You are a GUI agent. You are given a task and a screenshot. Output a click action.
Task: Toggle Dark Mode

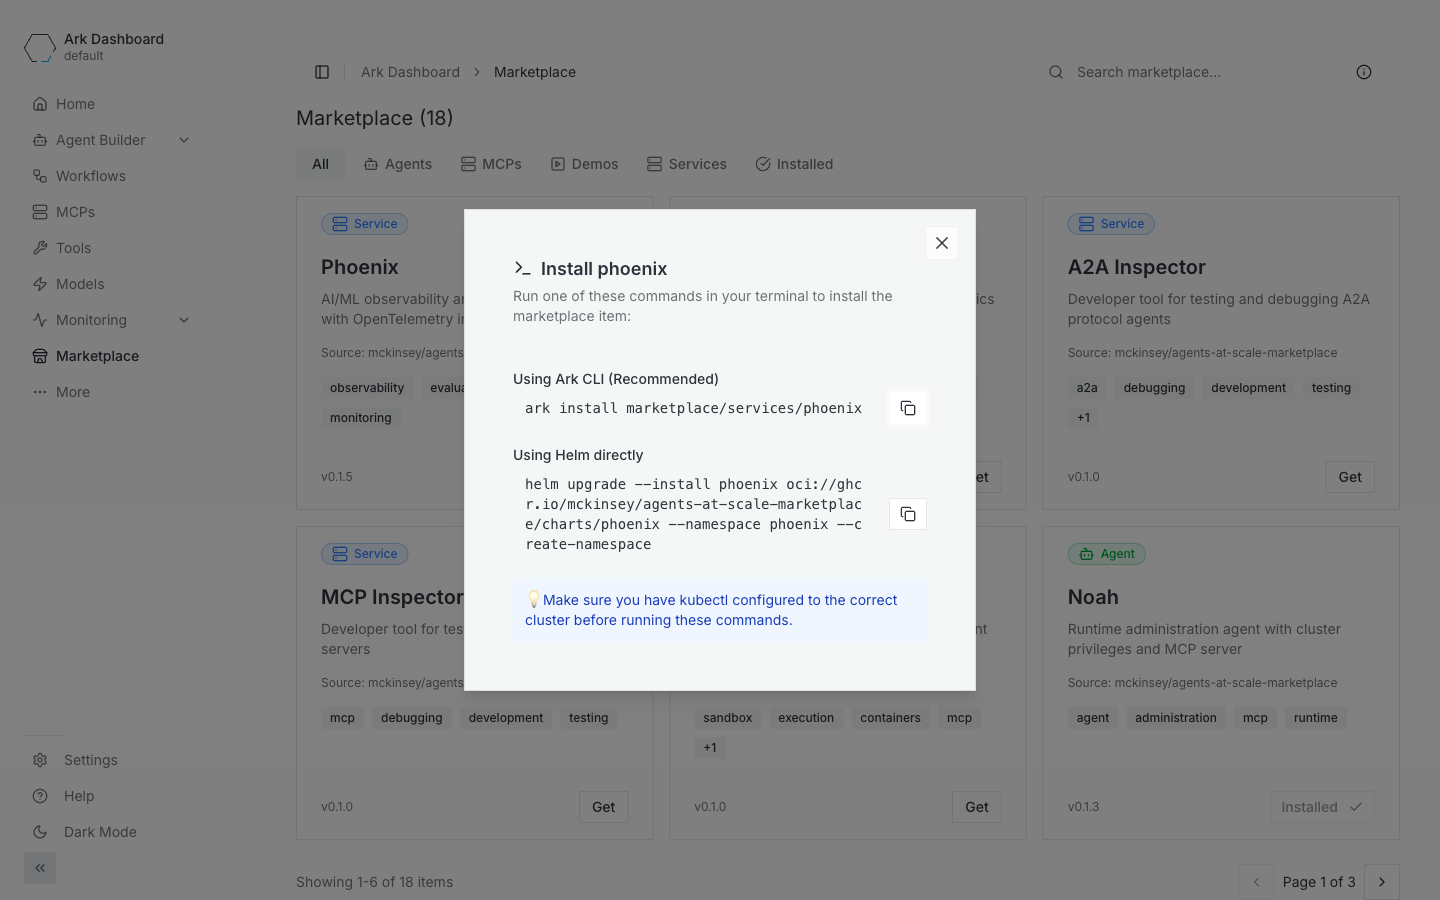click(x=112, y=832)
